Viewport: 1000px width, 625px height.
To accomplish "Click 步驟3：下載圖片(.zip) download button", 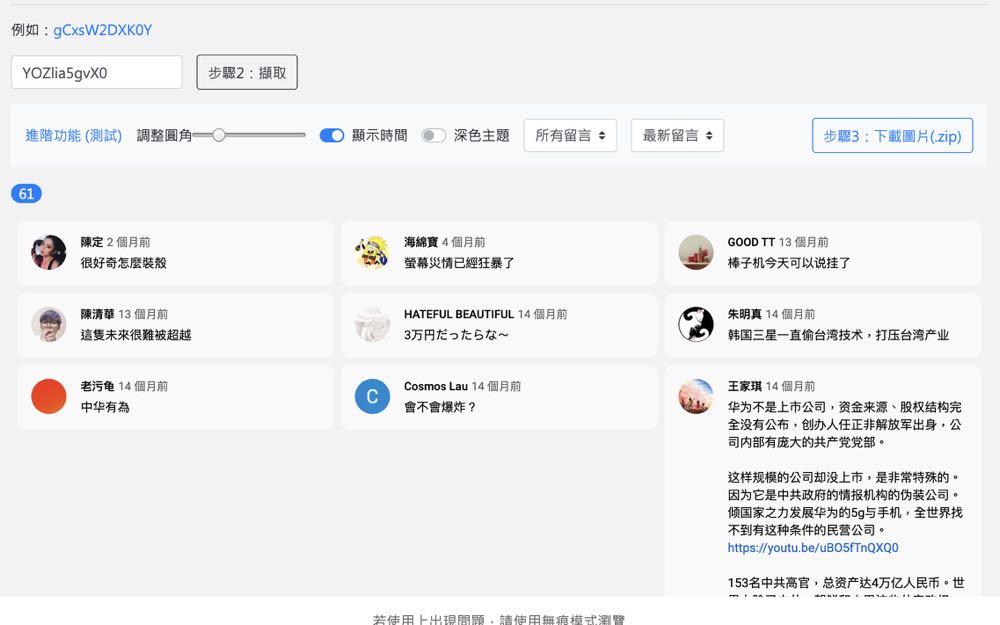I will (x=892, y=136).
